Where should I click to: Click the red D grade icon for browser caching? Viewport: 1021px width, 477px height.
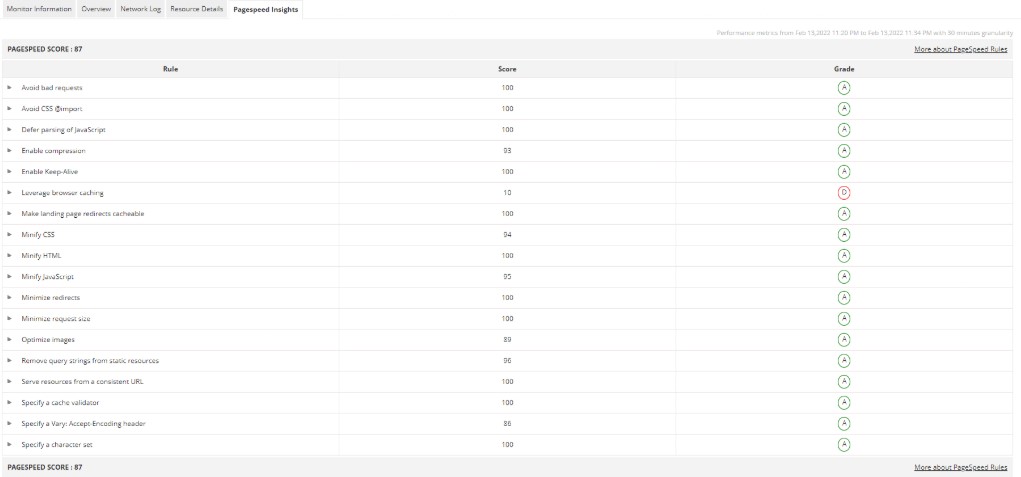click(x=843, y=192)
